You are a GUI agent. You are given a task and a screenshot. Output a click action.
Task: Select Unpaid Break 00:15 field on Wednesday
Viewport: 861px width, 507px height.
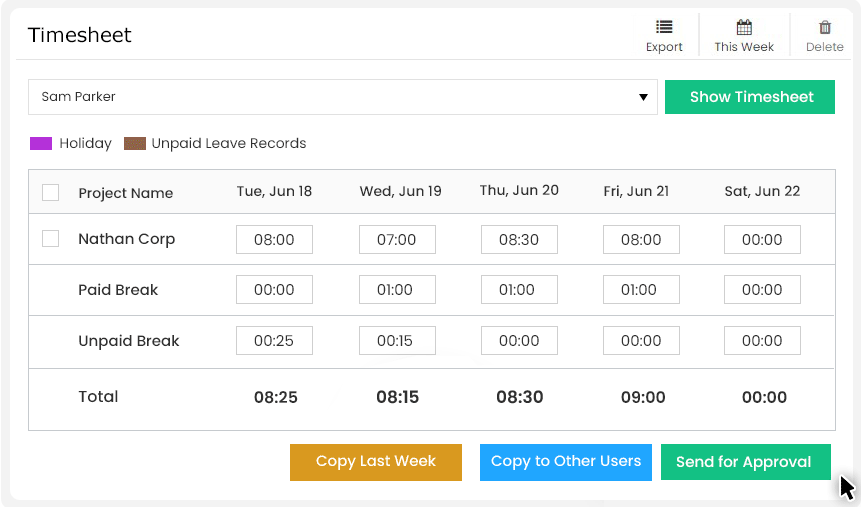(x=397, y=341)
